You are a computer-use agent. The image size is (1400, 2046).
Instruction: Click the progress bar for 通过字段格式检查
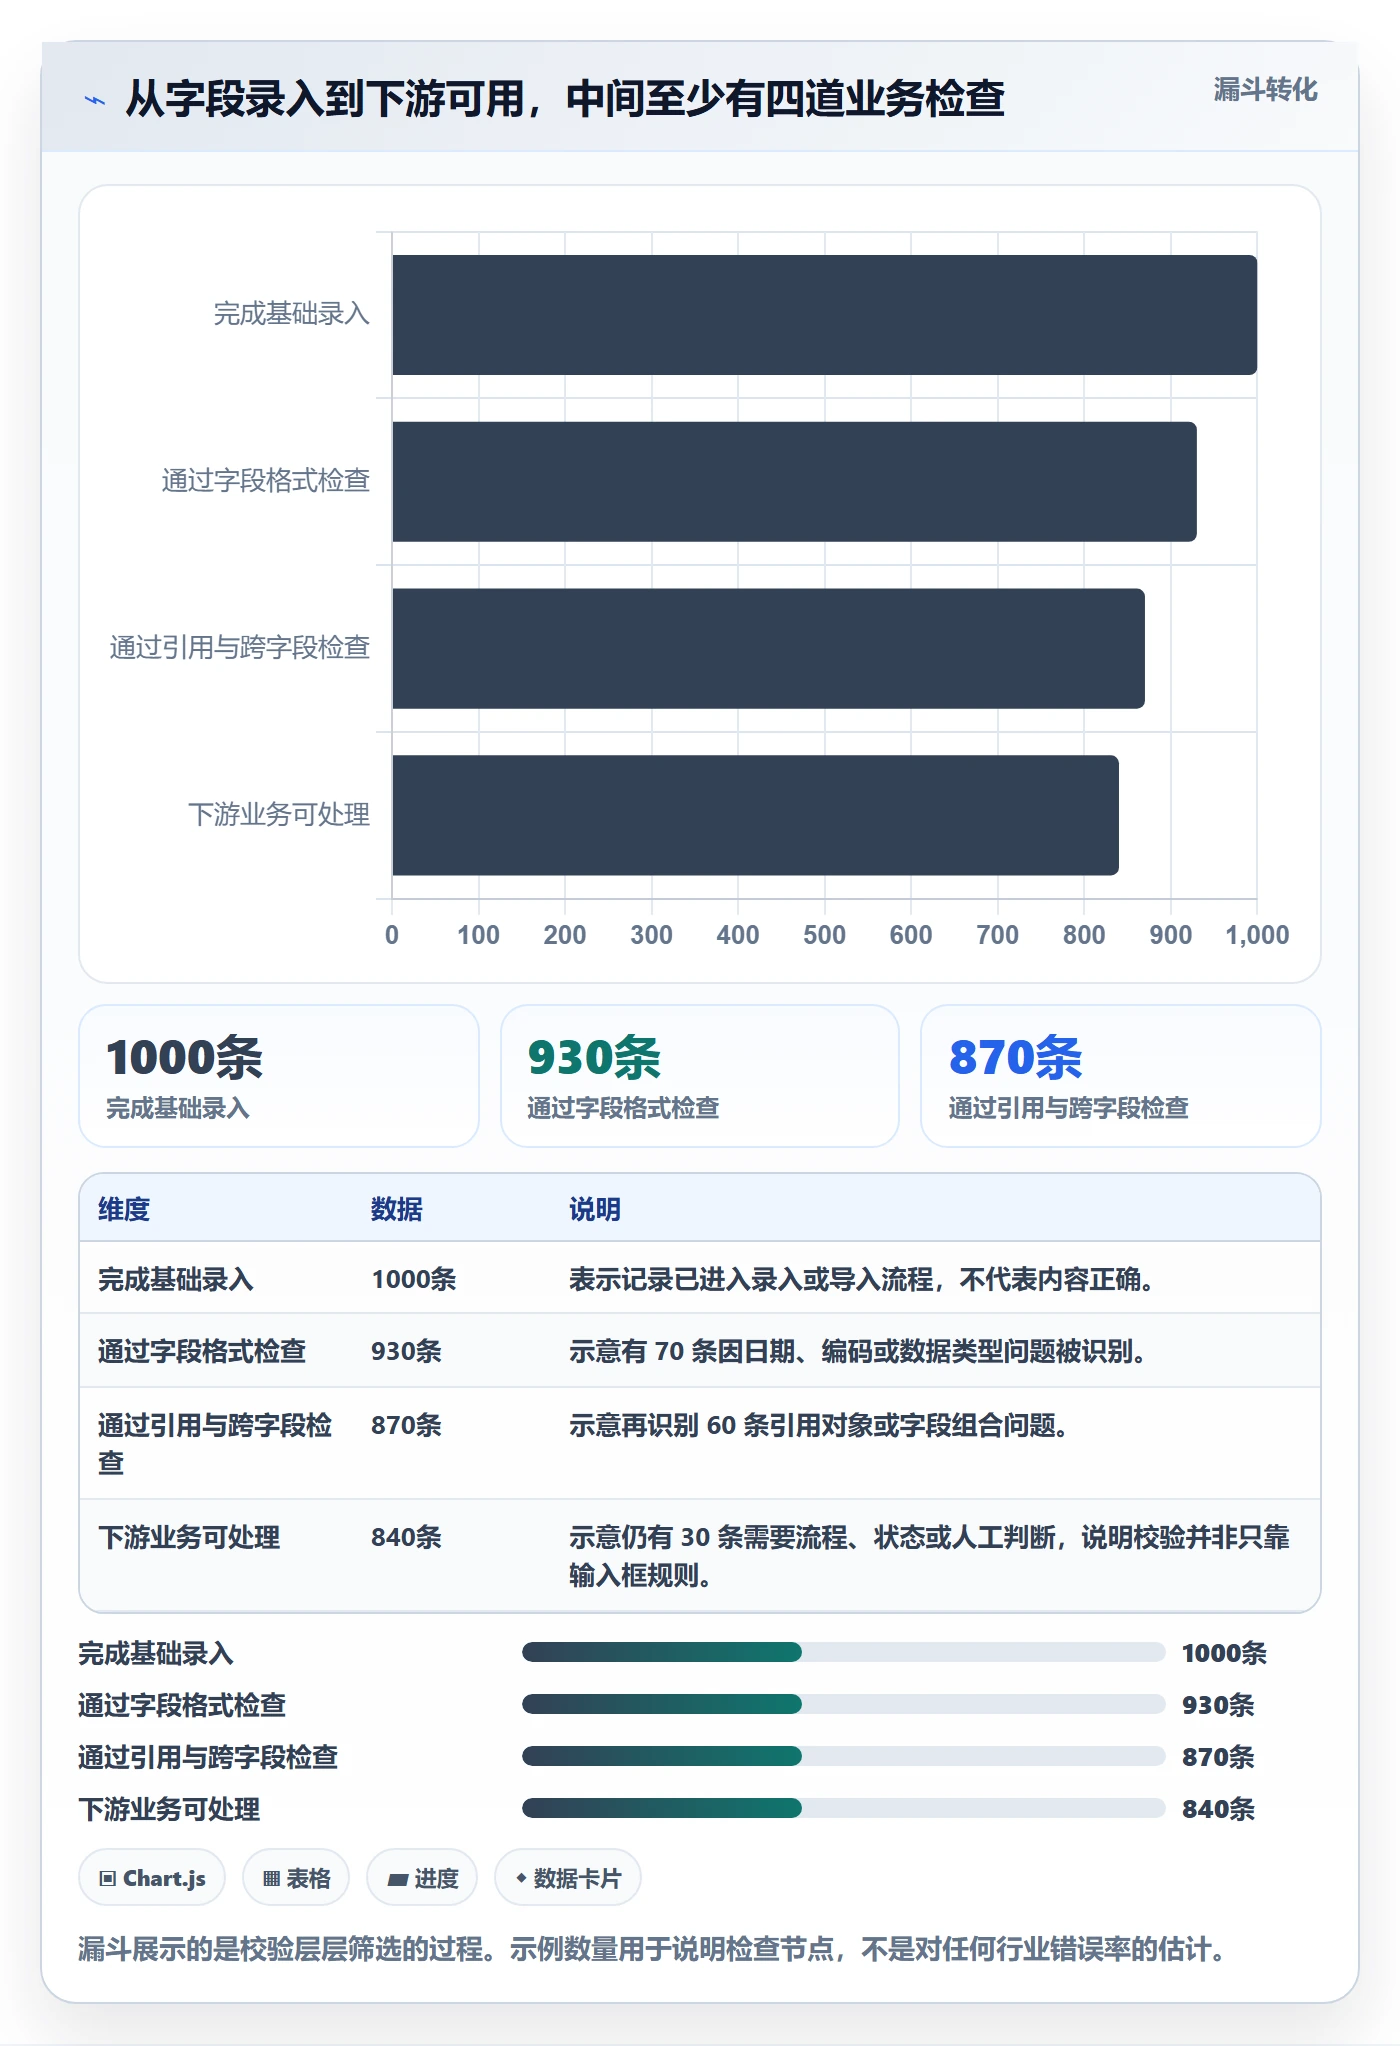(x=843, y=1704)
